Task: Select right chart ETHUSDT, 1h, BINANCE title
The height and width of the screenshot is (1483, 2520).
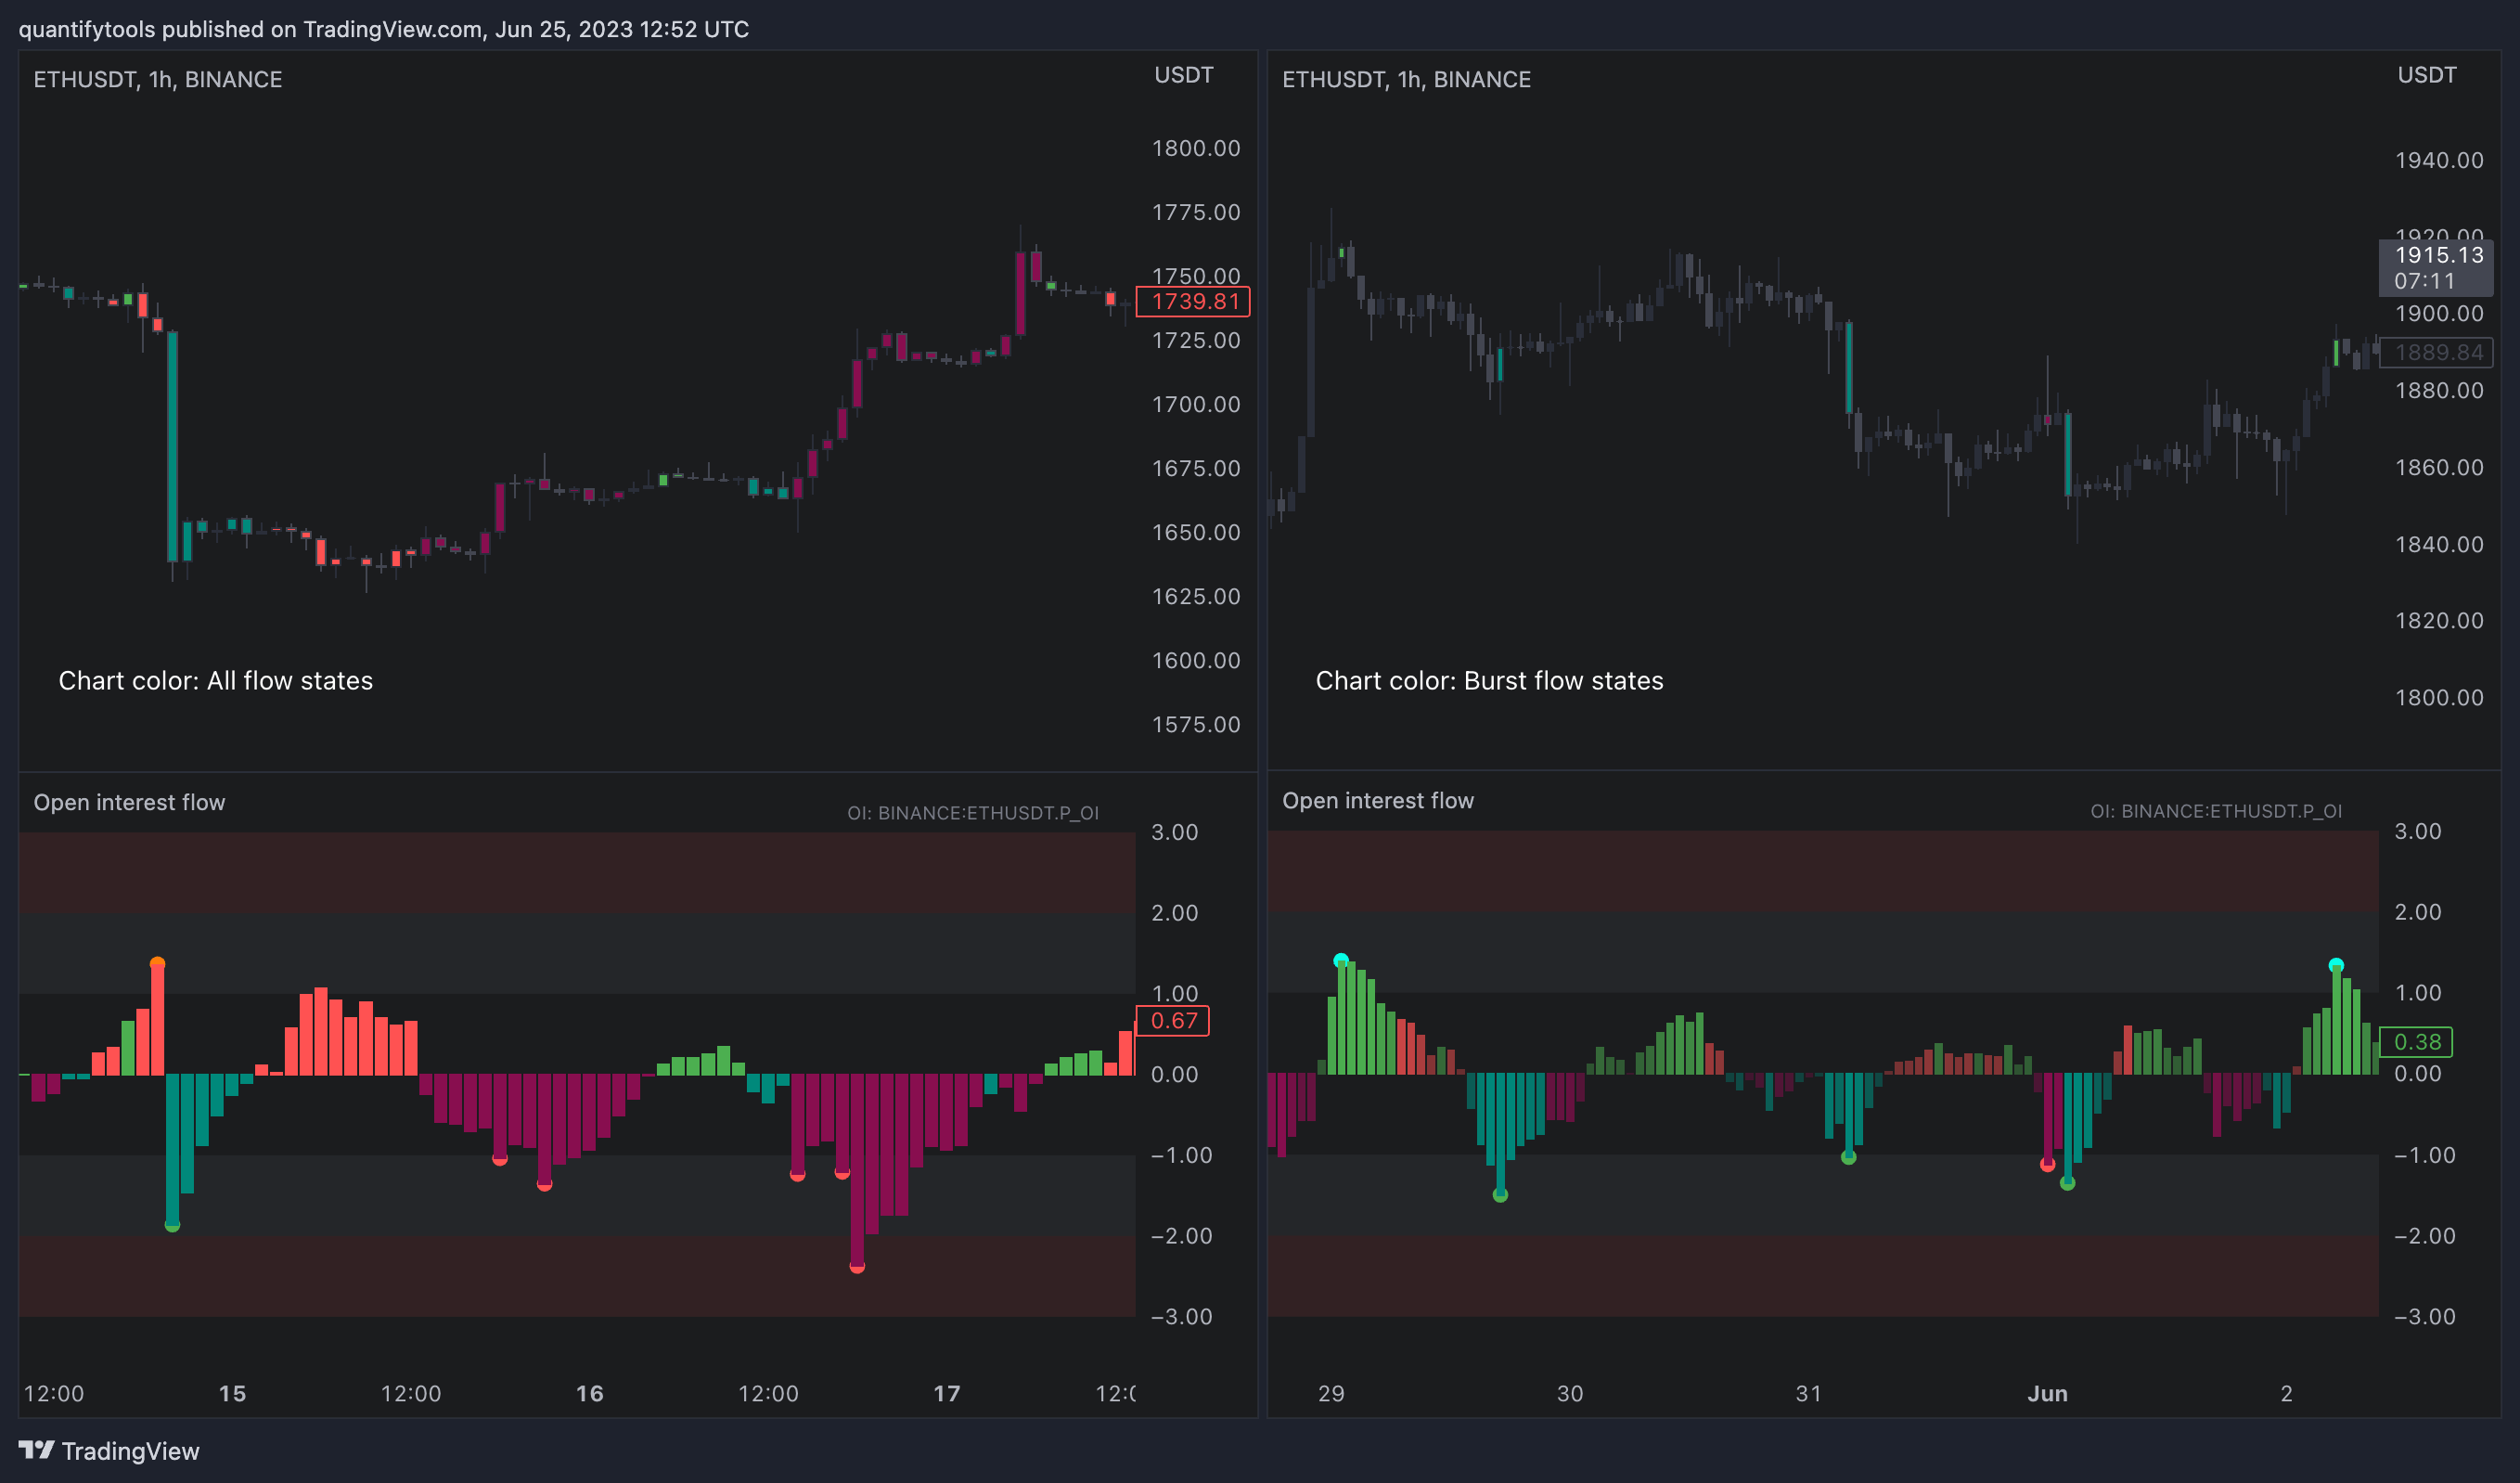Action: pos(1406,79)
